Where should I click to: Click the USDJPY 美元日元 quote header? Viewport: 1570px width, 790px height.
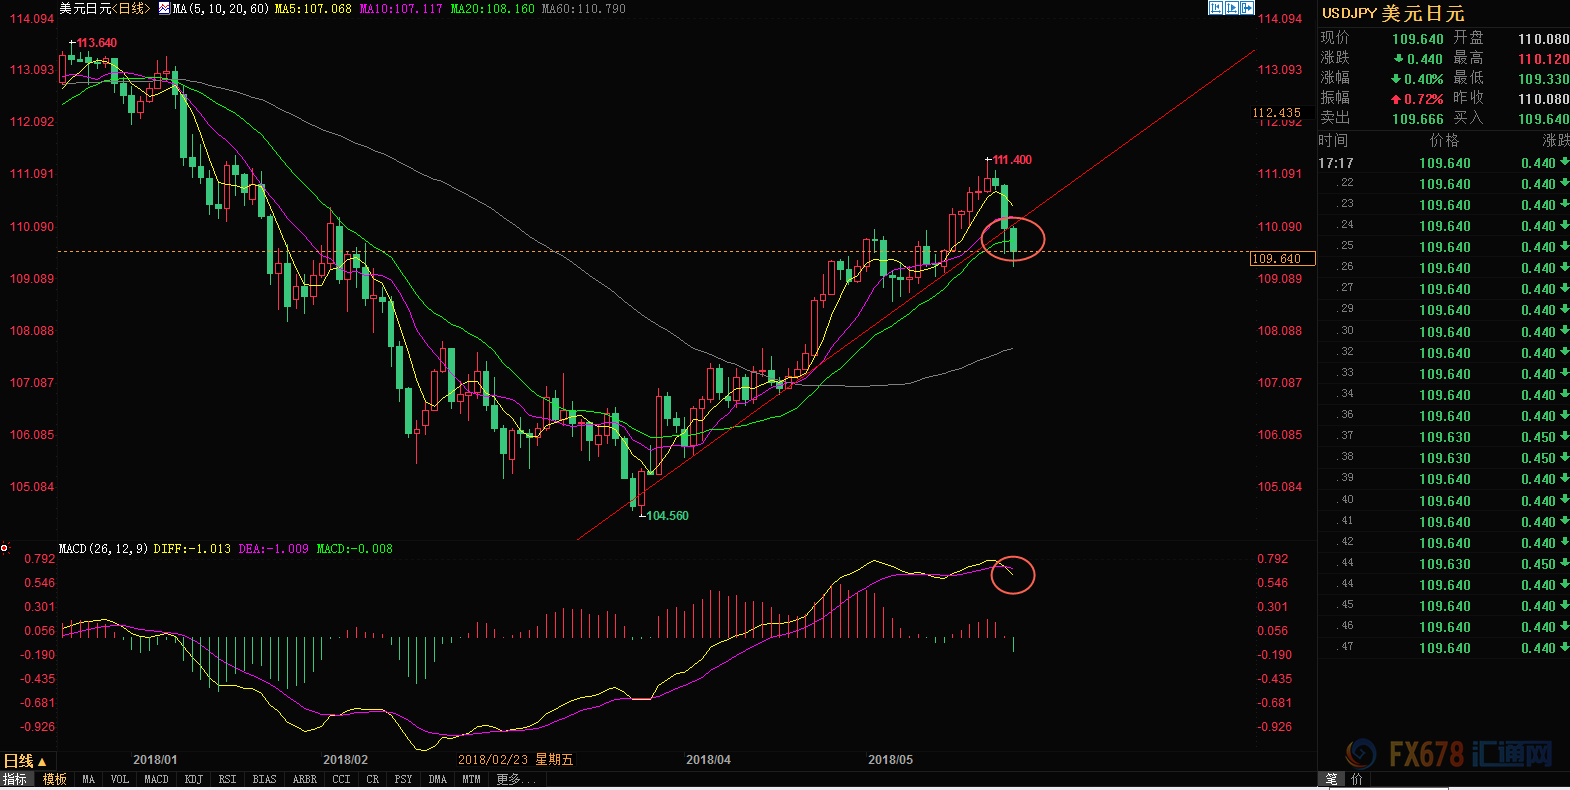1393,13
